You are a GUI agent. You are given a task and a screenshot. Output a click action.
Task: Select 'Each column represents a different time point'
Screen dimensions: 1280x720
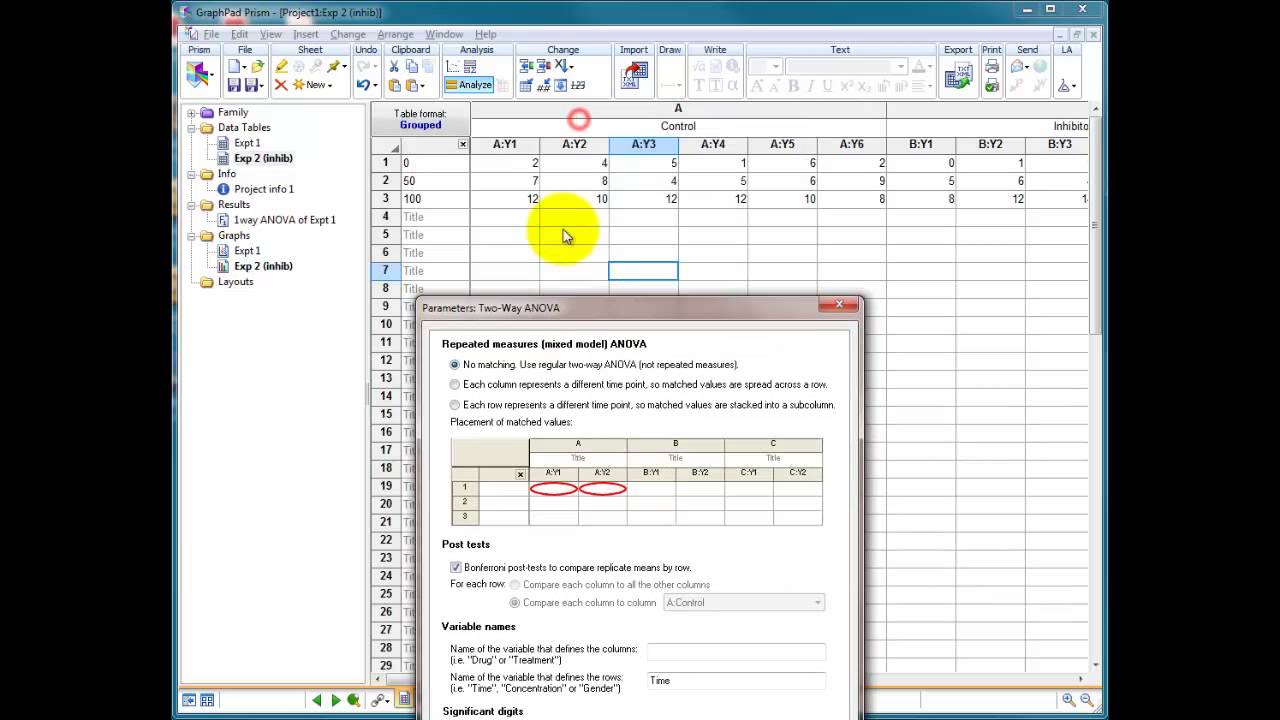(455, 385)
